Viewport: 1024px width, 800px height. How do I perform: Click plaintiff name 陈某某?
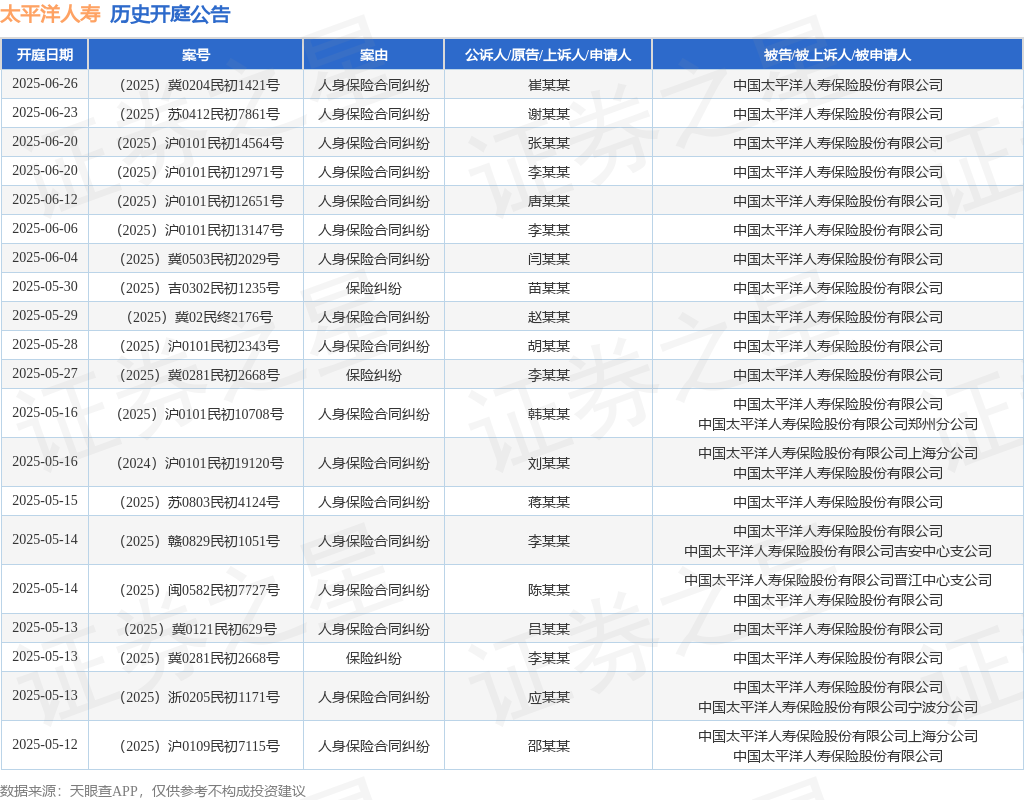point(549,590)
